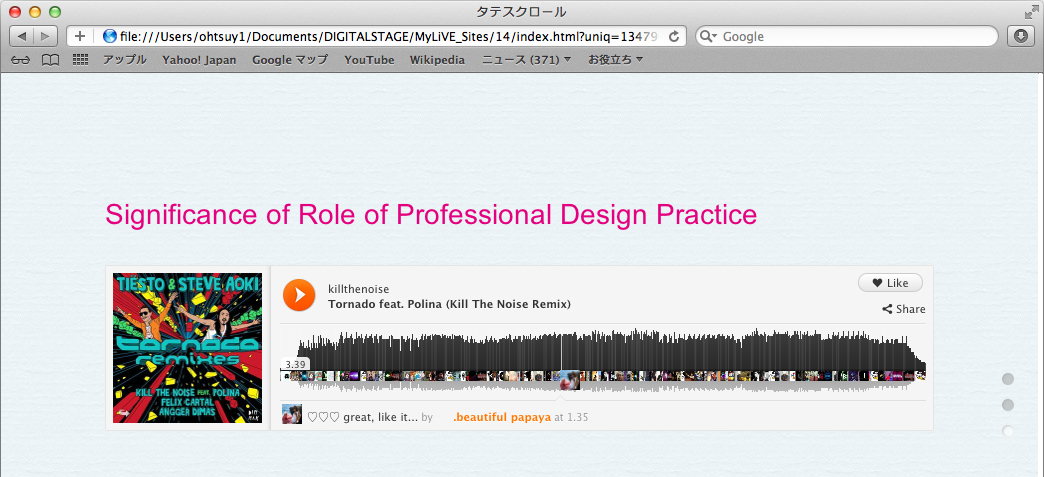Image resolution: width=1044 pixels, height=477 pixels.
Task: Expand the お役立ち bookmarks folder
Action: [x=615, y=60]
